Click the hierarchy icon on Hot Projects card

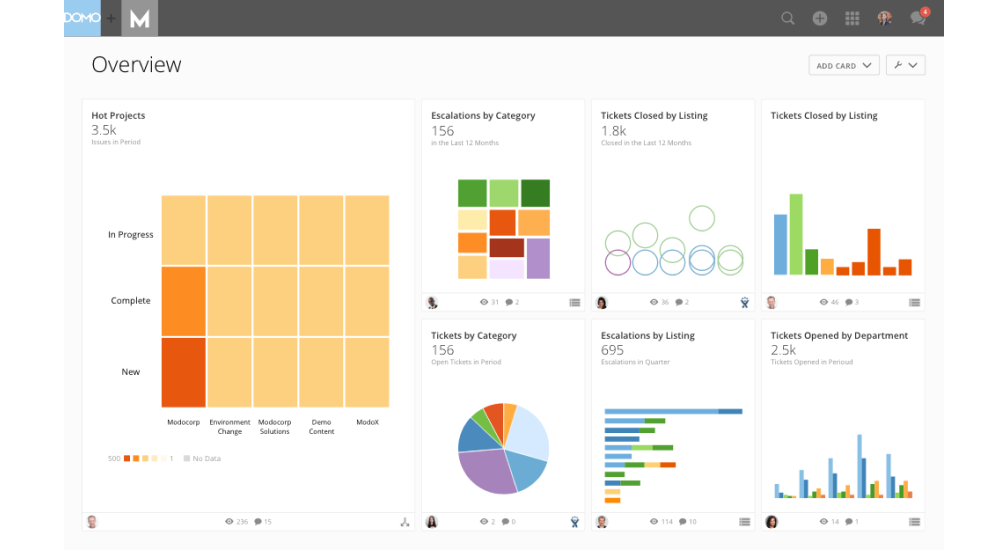(404, 521)
